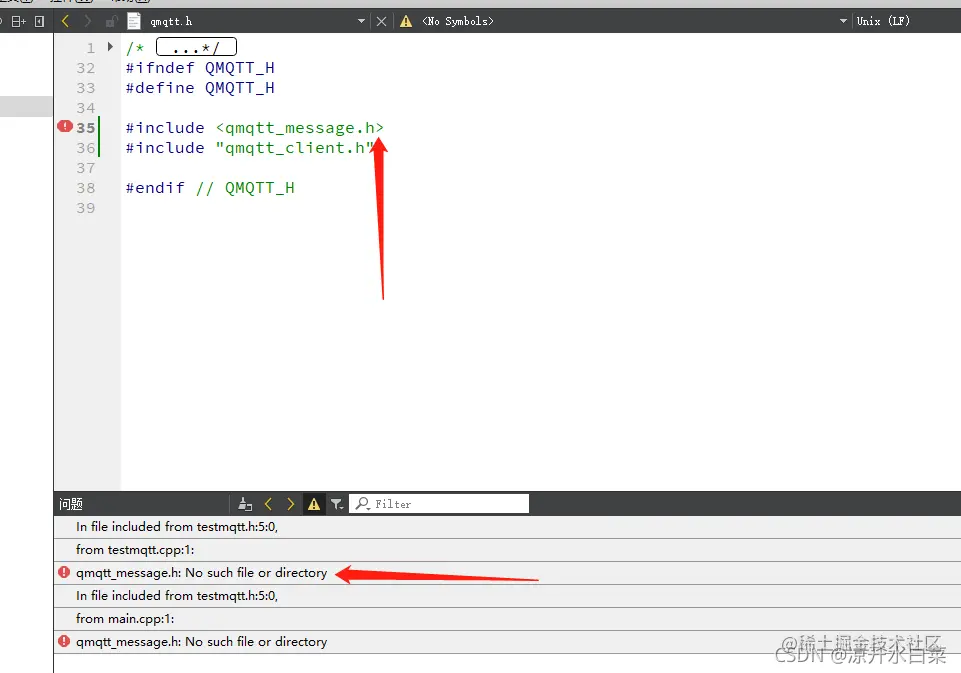Click the #ifndef QMQTT_H line
This screenshot has width=961, height=673.
click(200, 68)
